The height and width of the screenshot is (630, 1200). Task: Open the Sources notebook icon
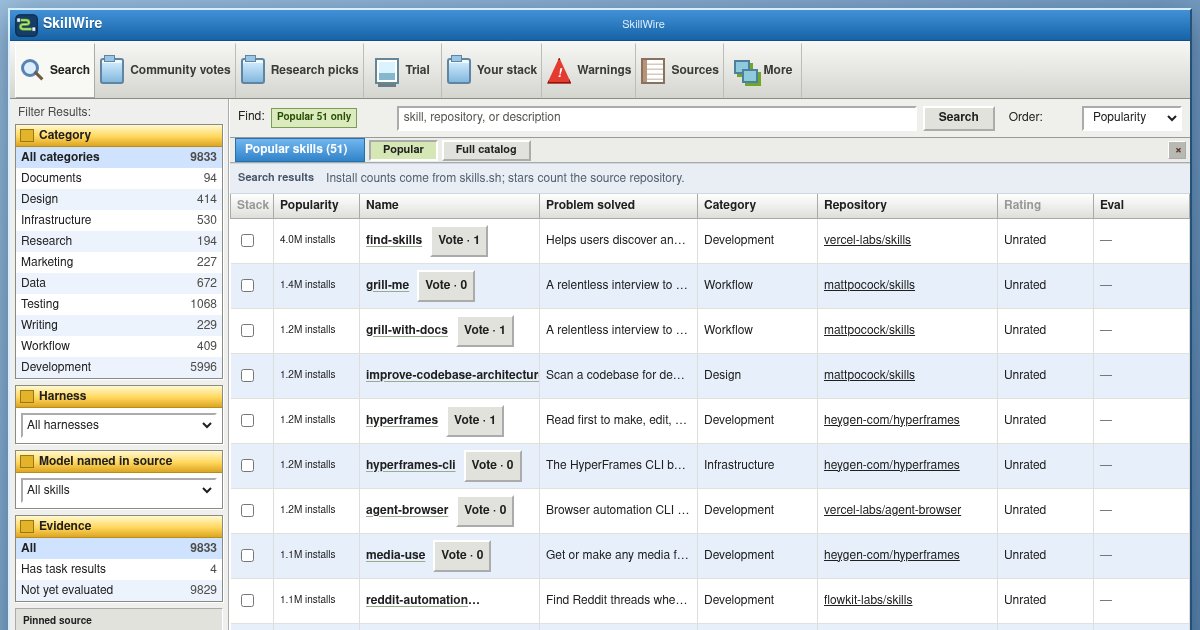pos(653,70)
